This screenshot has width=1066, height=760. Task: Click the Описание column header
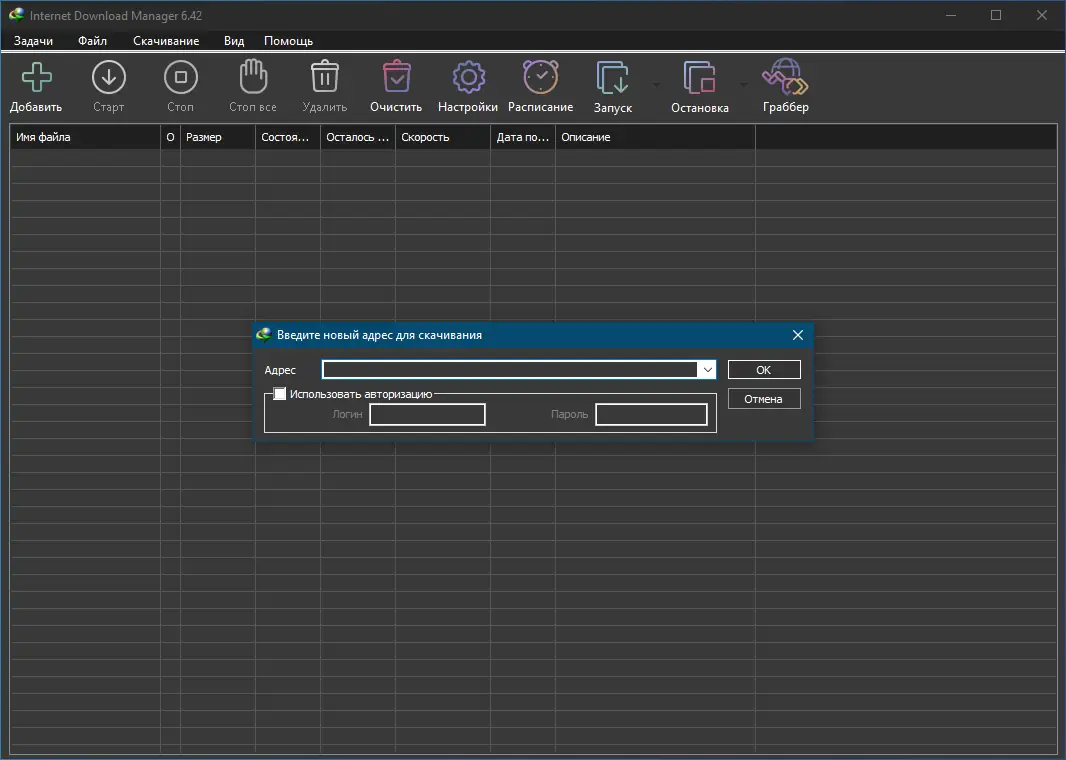655,137
